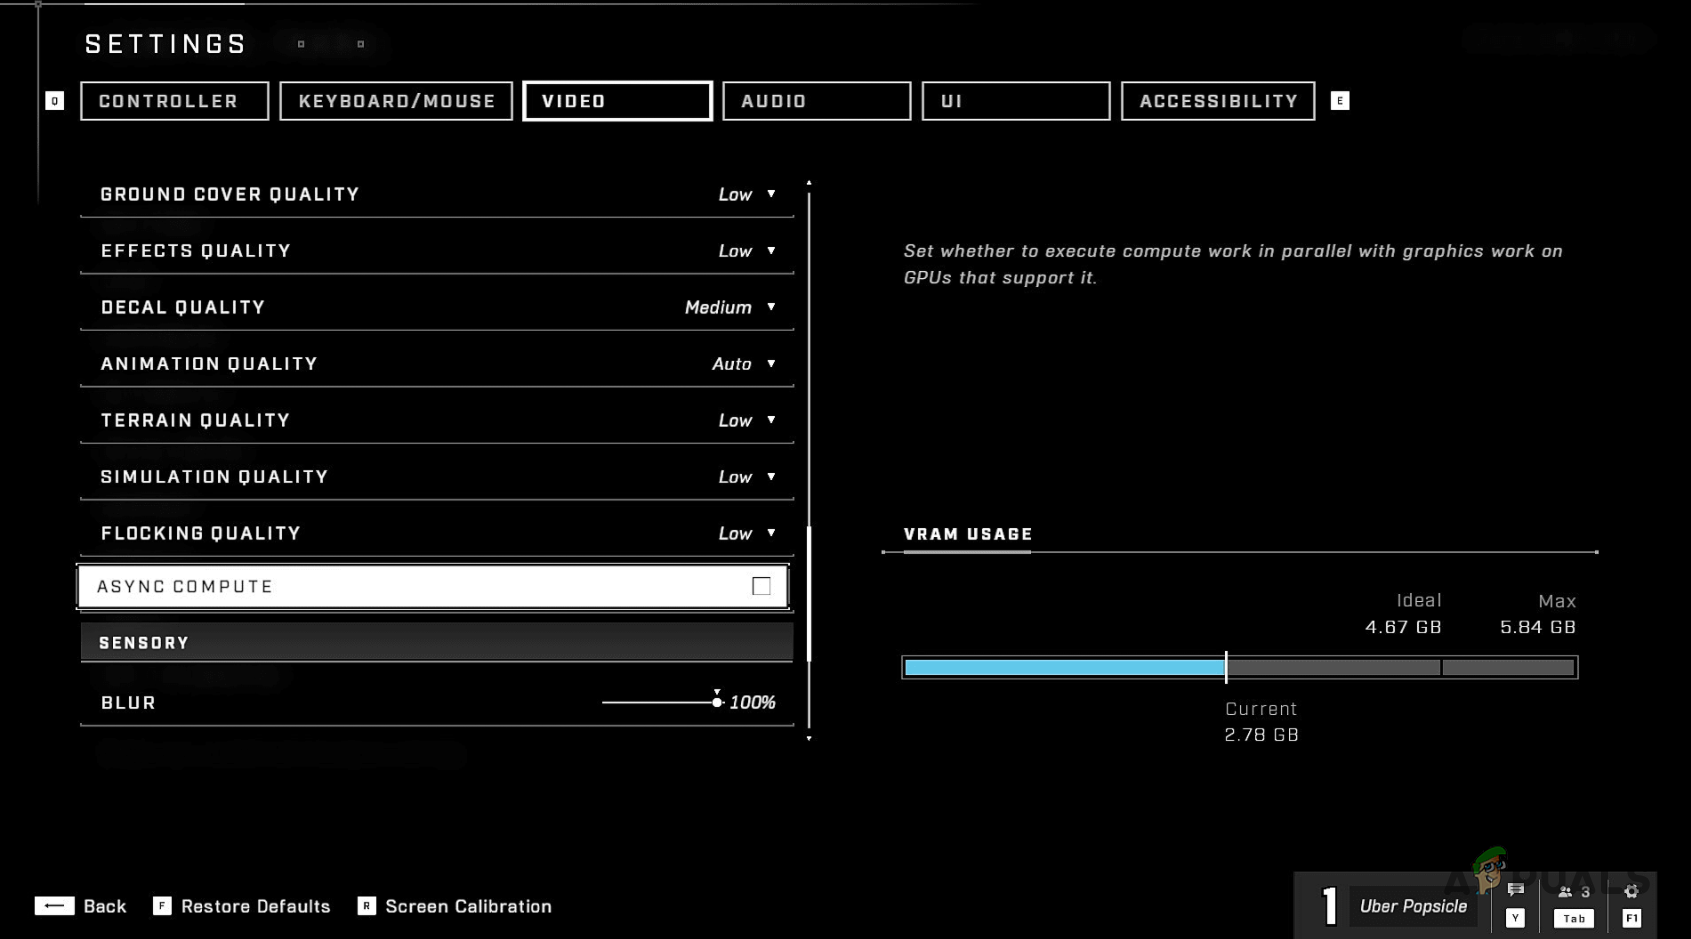Click the F key icon for Restore Defaults
Screen dimensions: 1691x939
(x=162, y=906)
